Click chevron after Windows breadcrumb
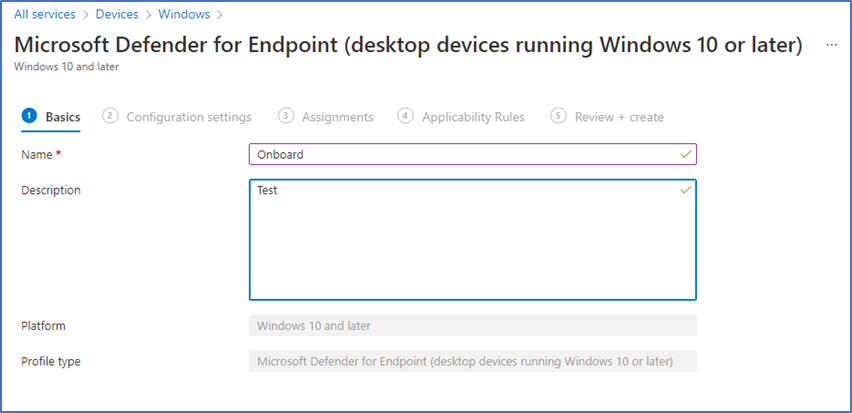Screen dimensions: 852x413 point(220,15)
